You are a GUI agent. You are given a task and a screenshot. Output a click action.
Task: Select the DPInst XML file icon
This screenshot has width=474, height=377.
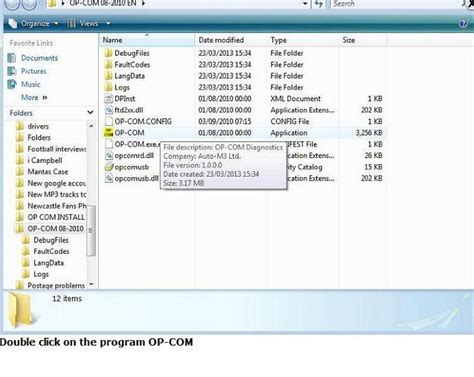coord(108,99)
